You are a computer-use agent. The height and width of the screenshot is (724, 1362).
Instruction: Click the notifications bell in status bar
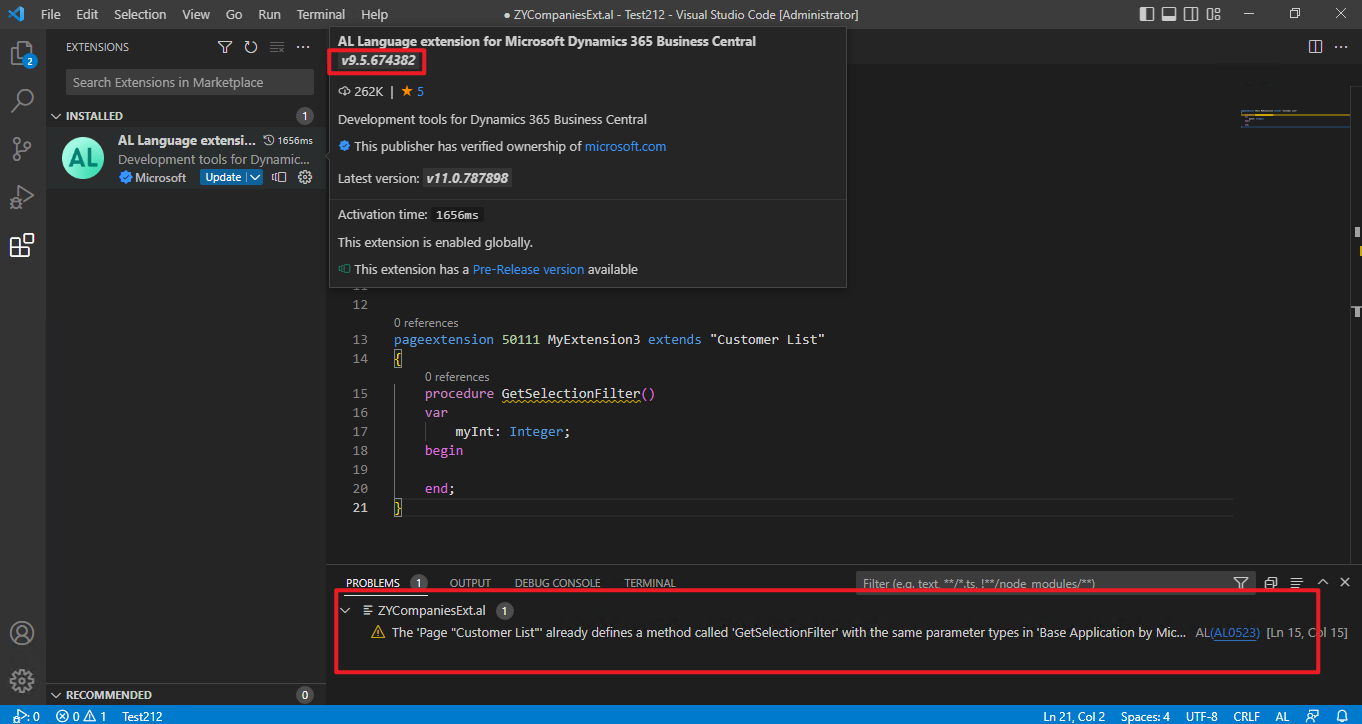pos(1341,716)
